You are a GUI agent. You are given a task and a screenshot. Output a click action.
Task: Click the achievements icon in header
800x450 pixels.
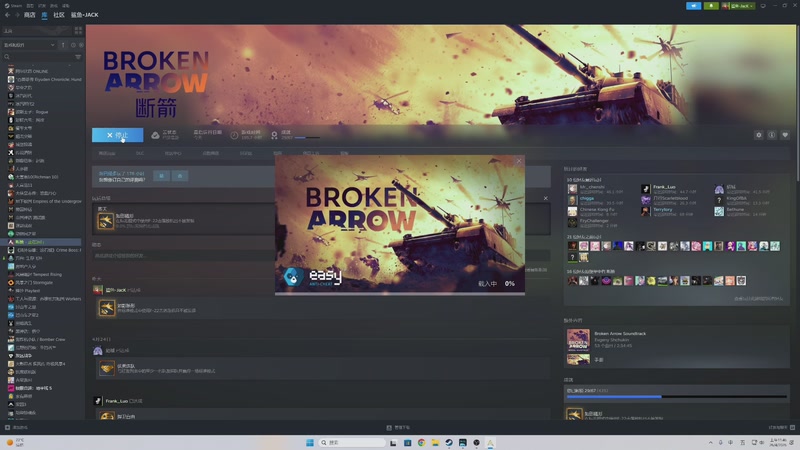pyautogui.click(x=274, y=135)
